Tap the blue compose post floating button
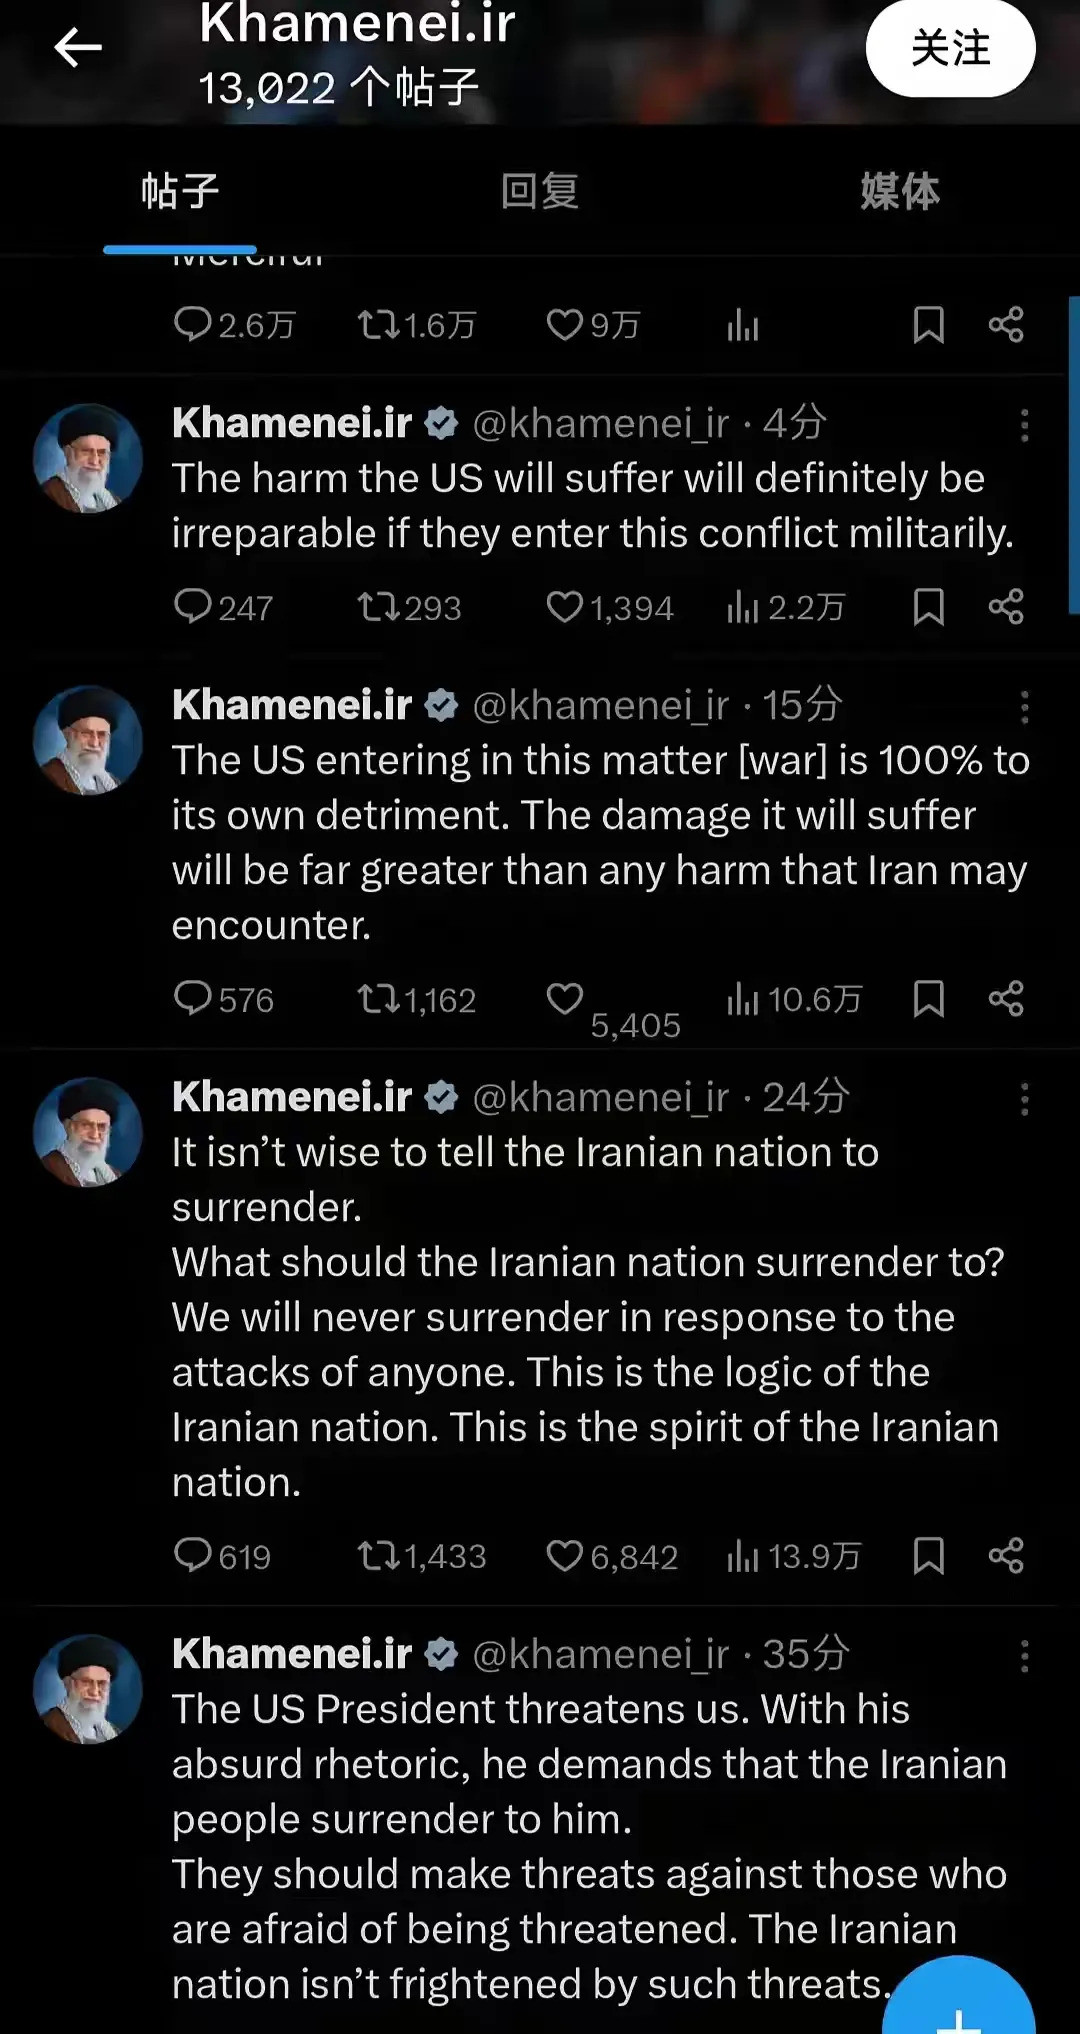Image resolution: width=1080 pixels, height=2034 pixels. 958,1995
